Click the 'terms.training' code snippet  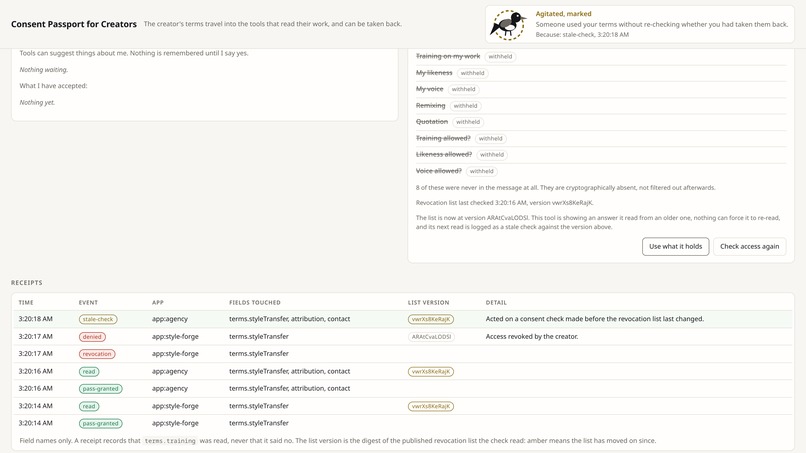(170, 441)
